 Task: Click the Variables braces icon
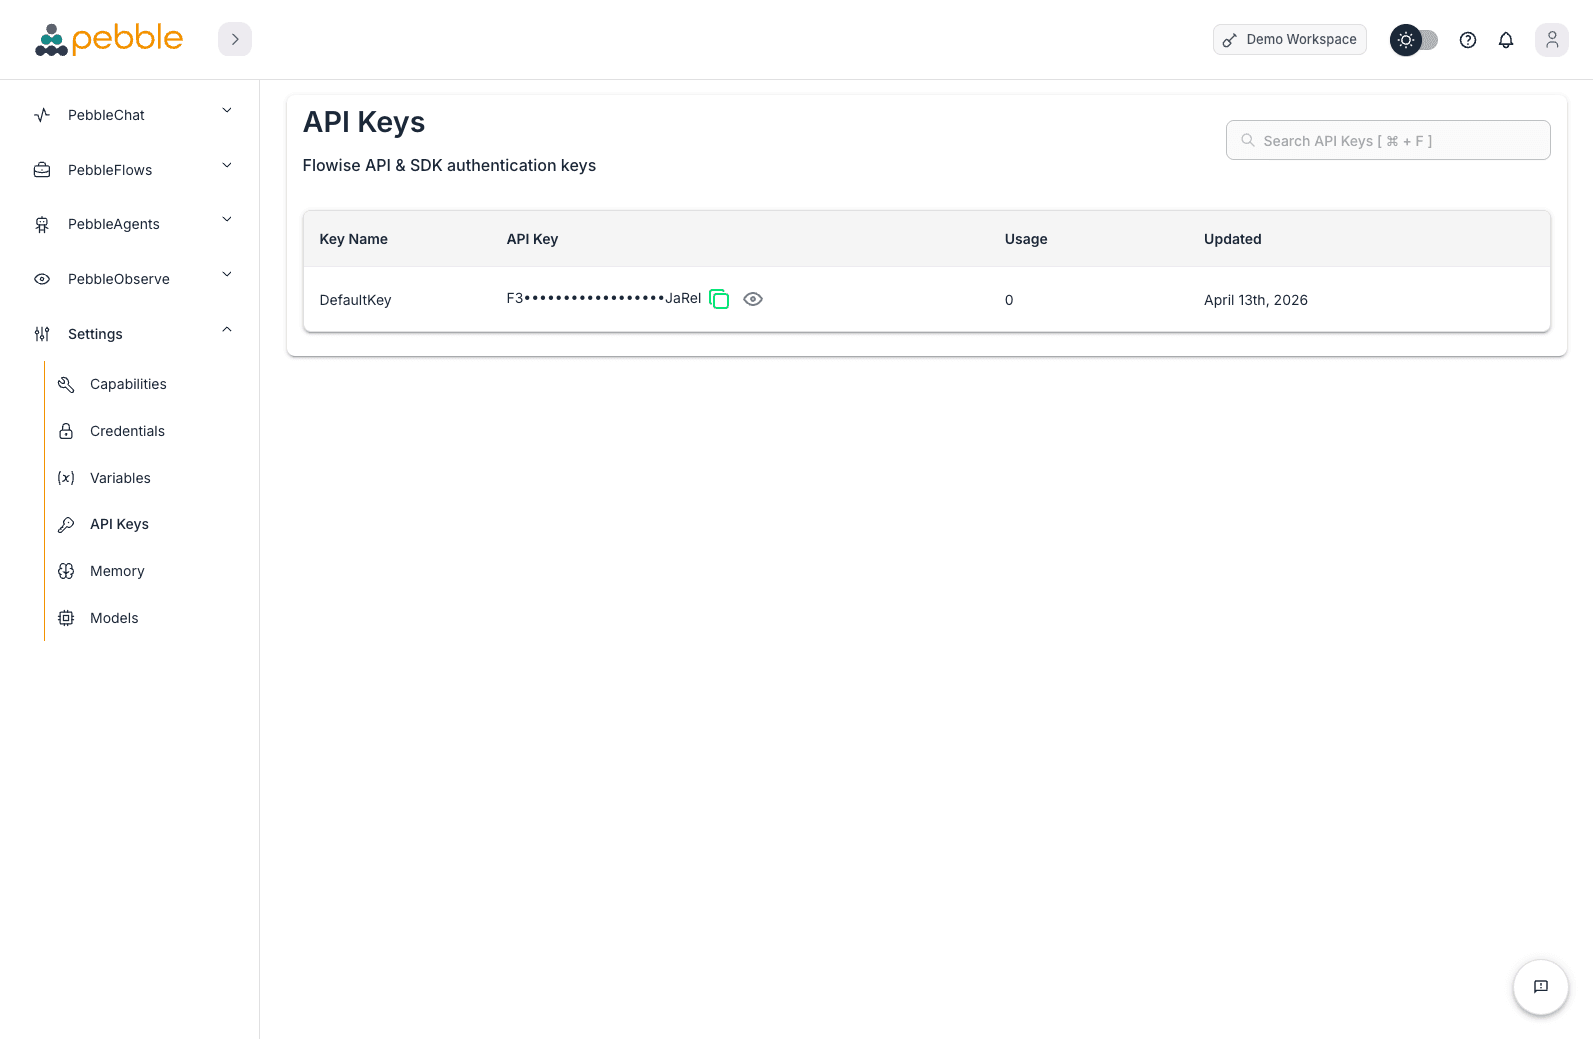tap(66, 478)
